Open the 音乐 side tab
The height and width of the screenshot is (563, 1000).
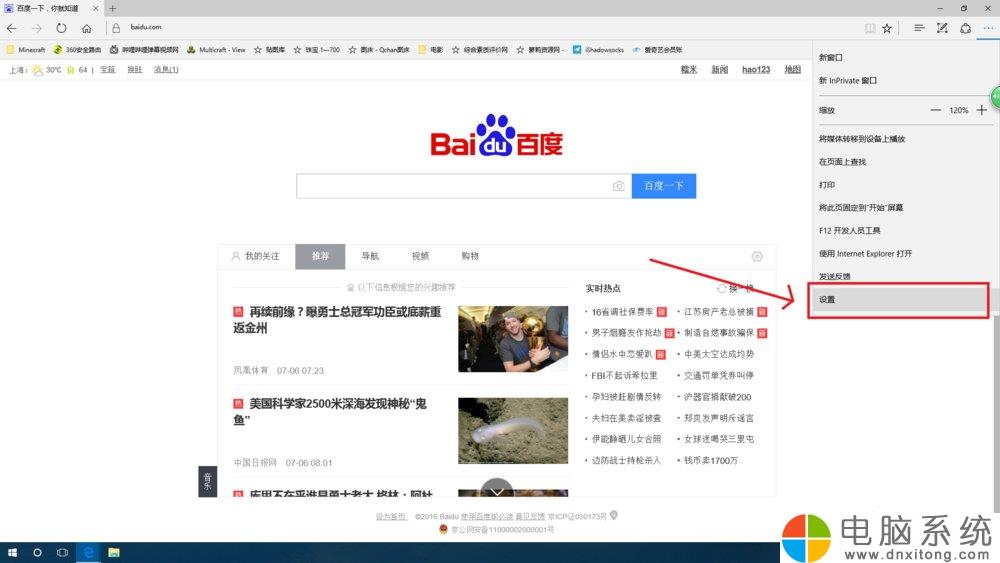(207, 481)
